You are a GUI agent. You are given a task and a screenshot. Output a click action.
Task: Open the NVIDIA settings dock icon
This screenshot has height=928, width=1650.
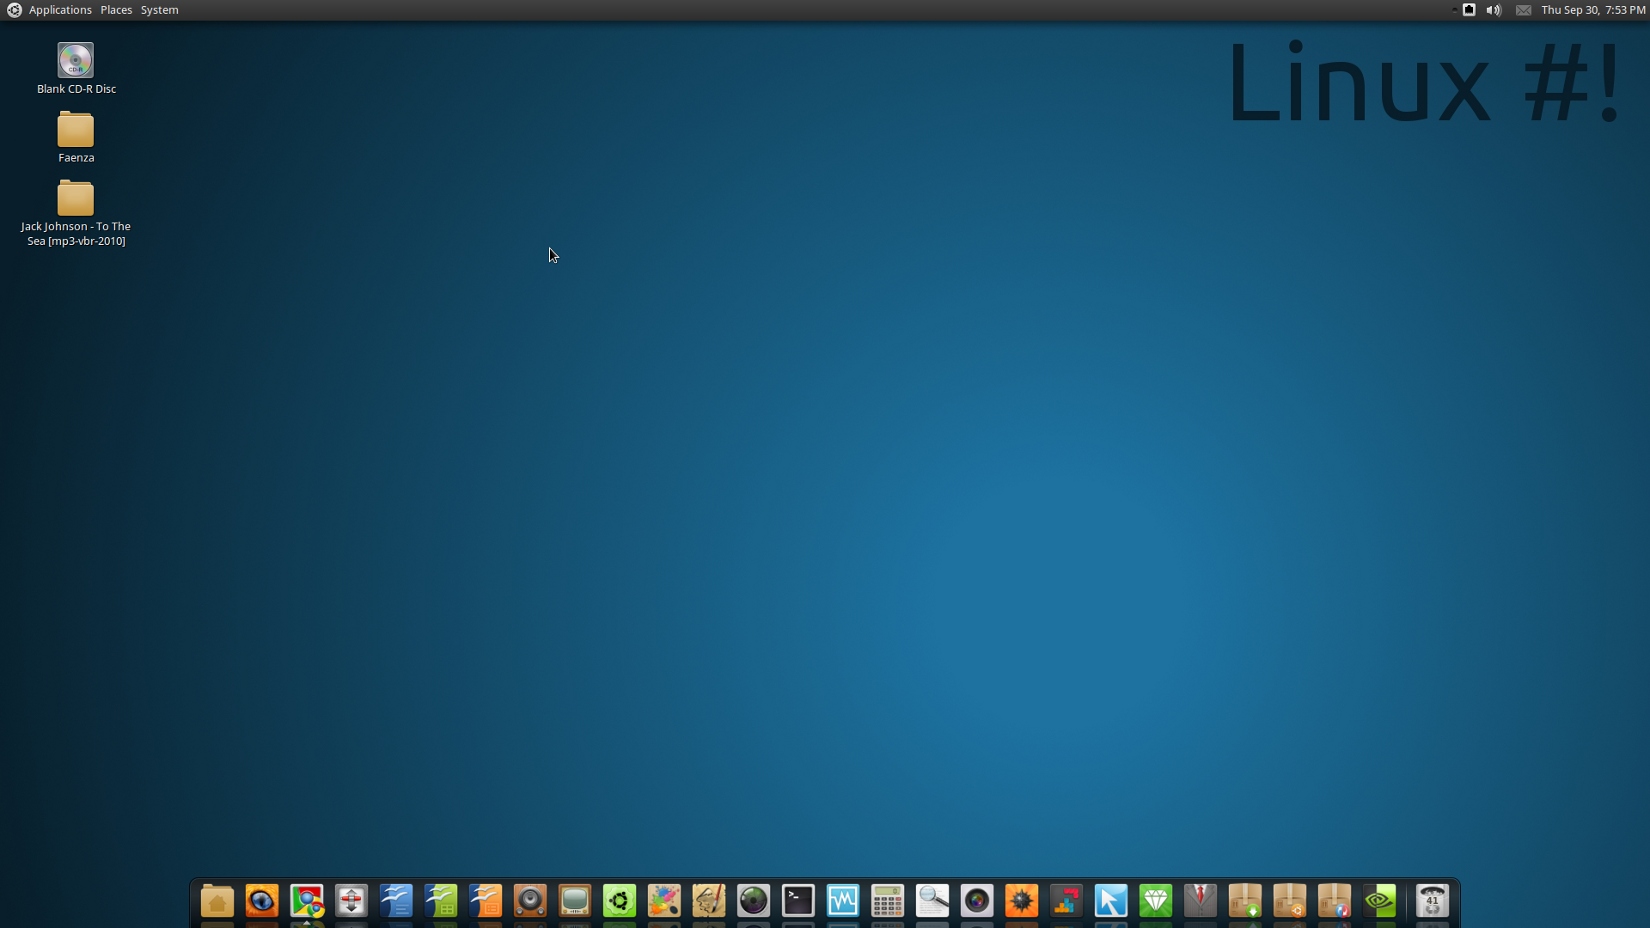[x=1379, y=901]
